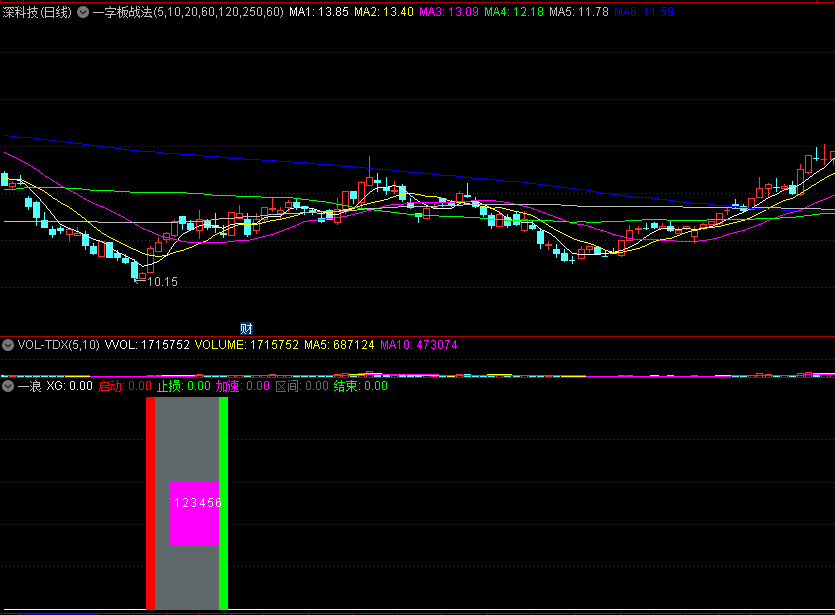Click the yellow VOLUME: 1715752 label
Screen dimensions: 835x615
tap(247, 345)
